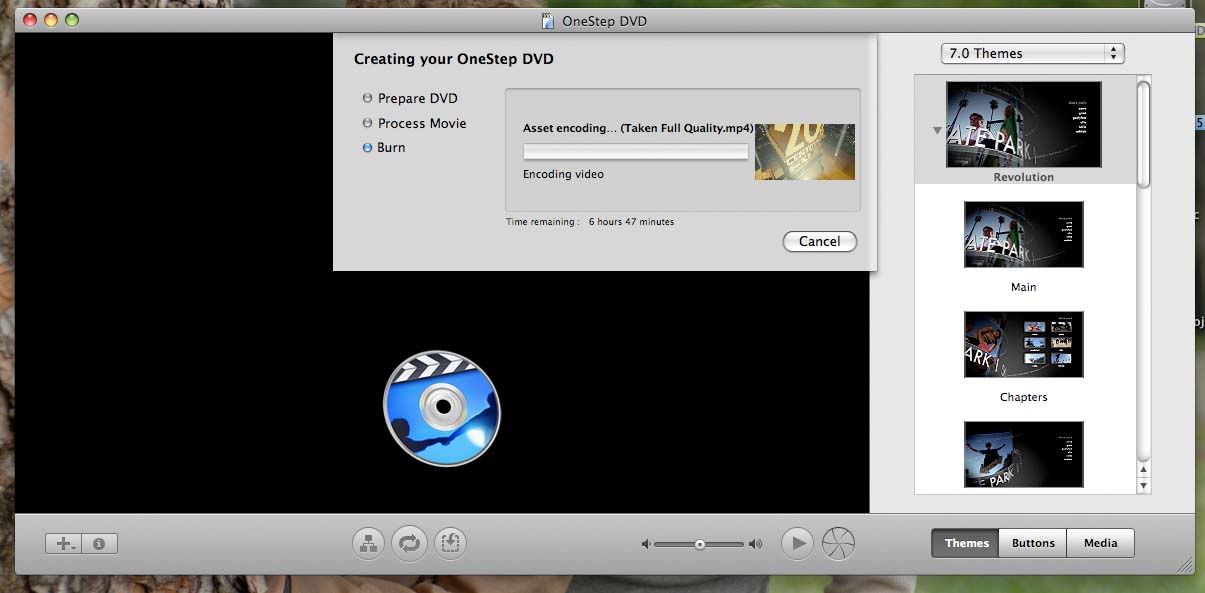Click the 'Creating your OneStep DVD' heading

453,59
